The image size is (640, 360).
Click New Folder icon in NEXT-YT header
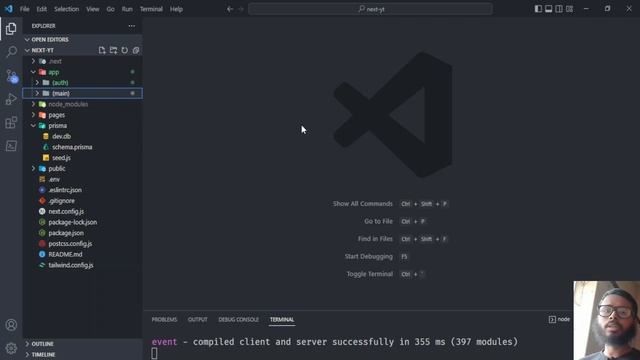tap(113, 50)
